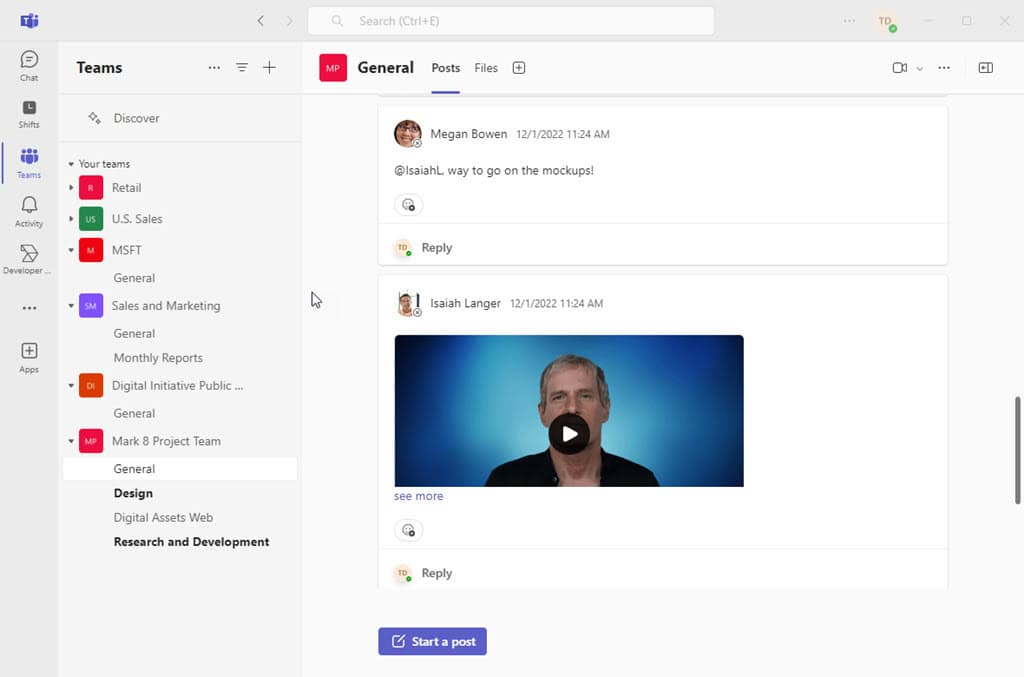
Task: Click the search box at the top
Action: click(x=510, y=20)
